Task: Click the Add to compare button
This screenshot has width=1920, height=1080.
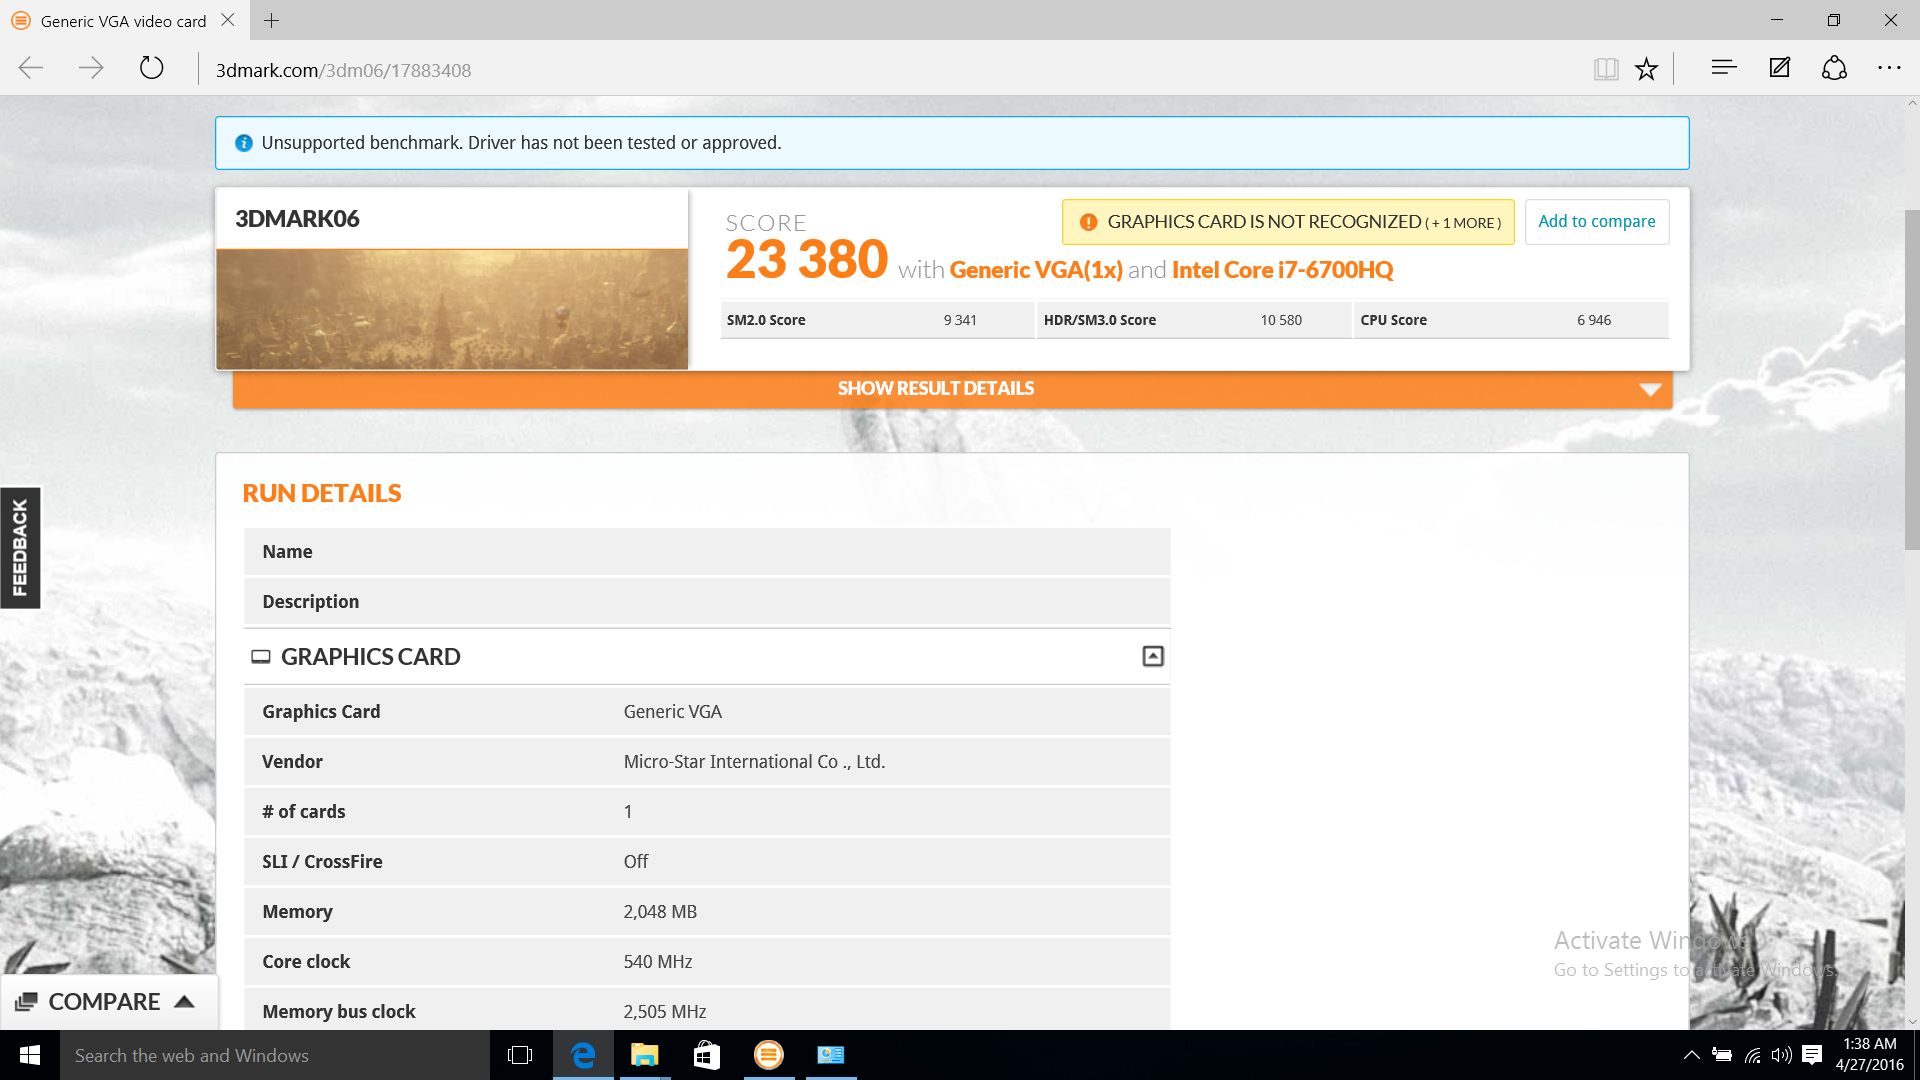Action: (x=1597, y=221)
